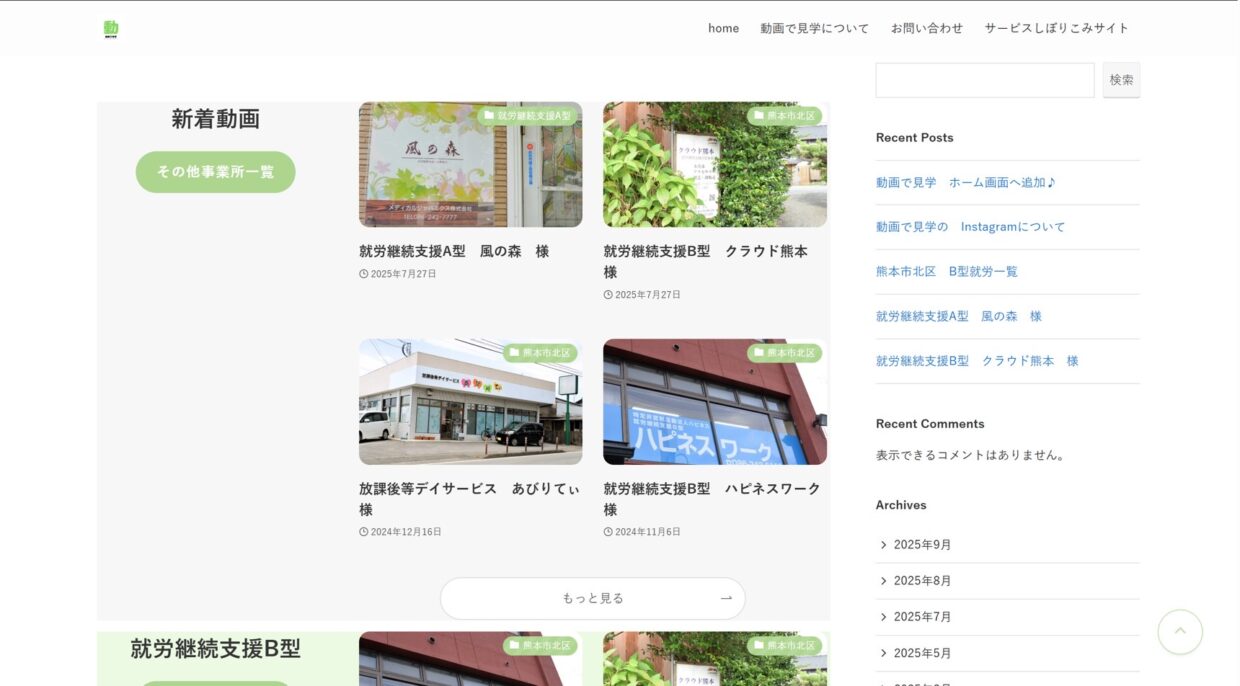Go to the home menu item
Screen dimensions: 1240x686
coord(723,28)
